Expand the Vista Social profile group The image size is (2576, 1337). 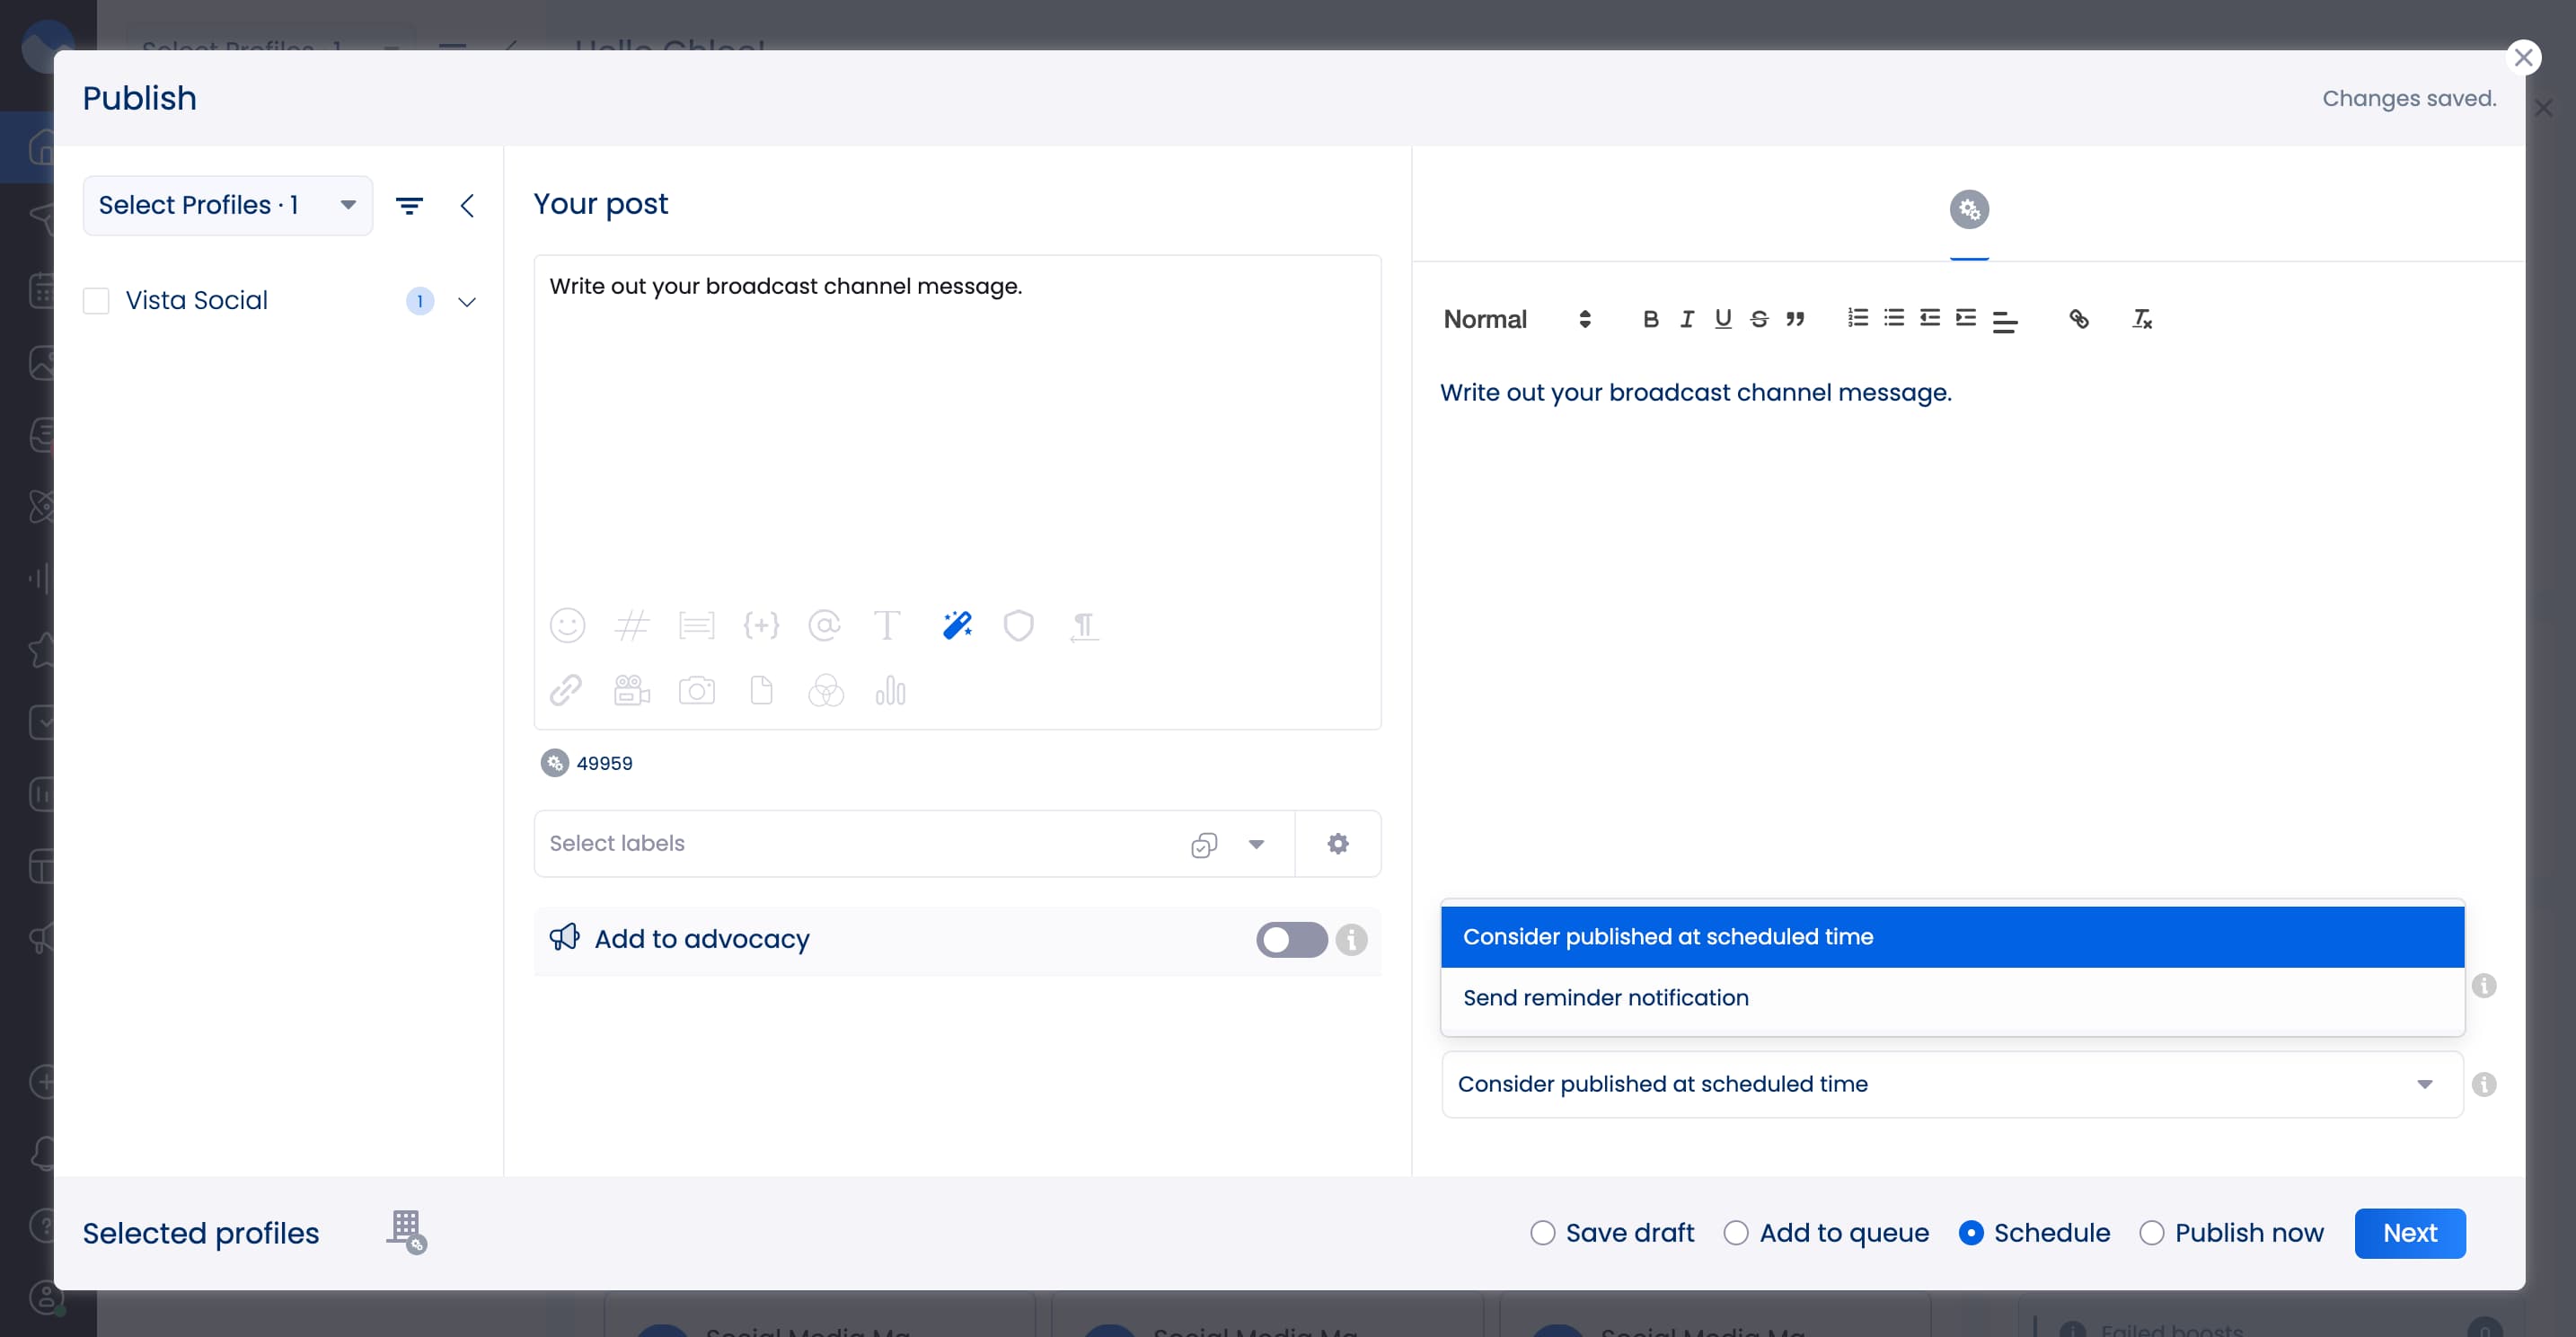[467, 301]
